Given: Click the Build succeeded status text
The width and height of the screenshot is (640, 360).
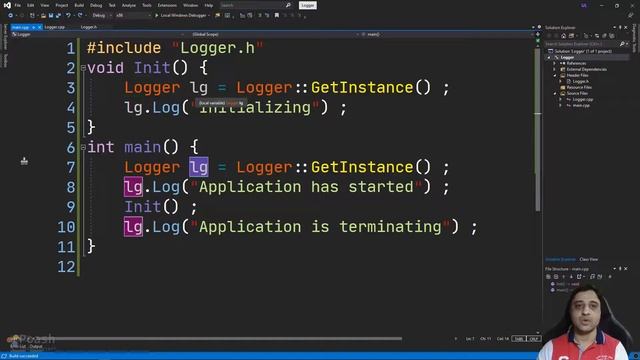Looking at the screenshot, I should click(23, 356).
